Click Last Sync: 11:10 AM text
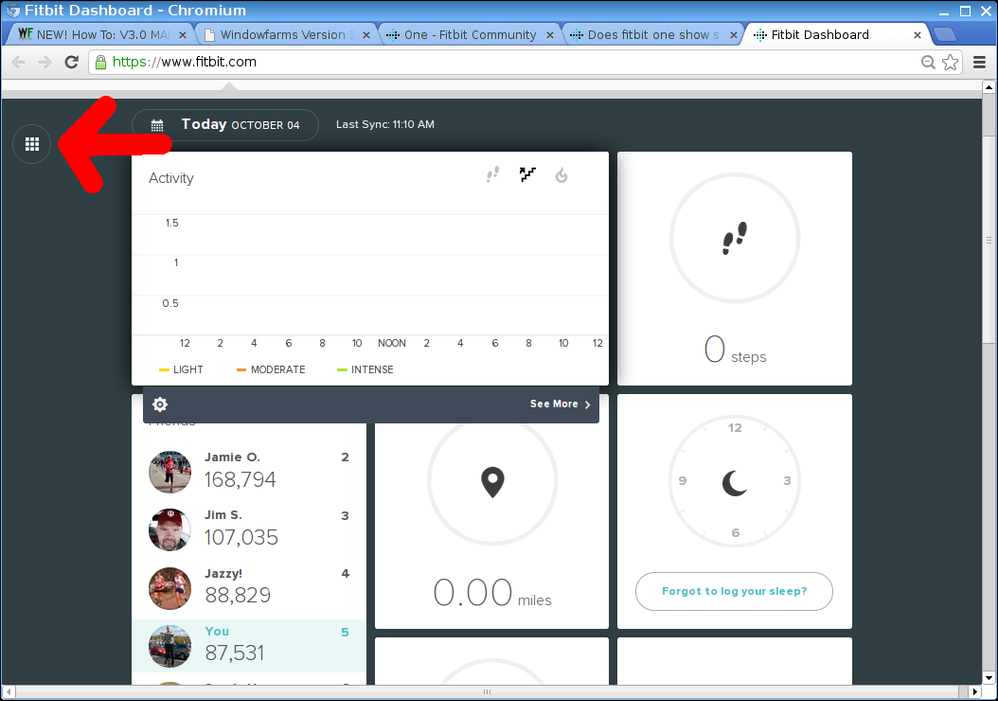998x701 pixels. tap(385, 125)
